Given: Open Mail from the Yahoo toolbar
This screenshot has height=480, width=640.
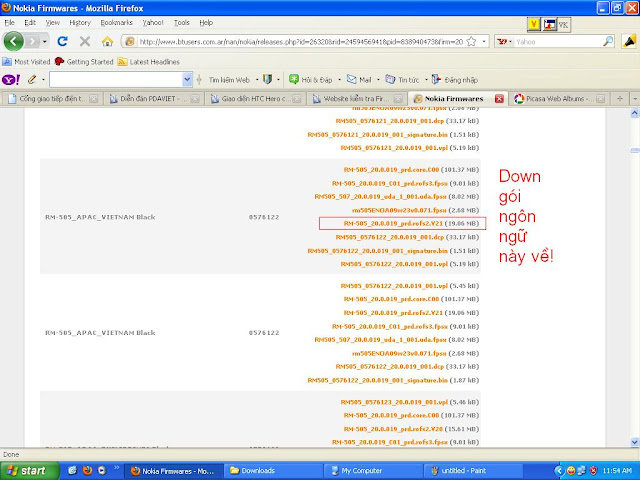Looking at the screenshot, I should [x=359, y=80].
